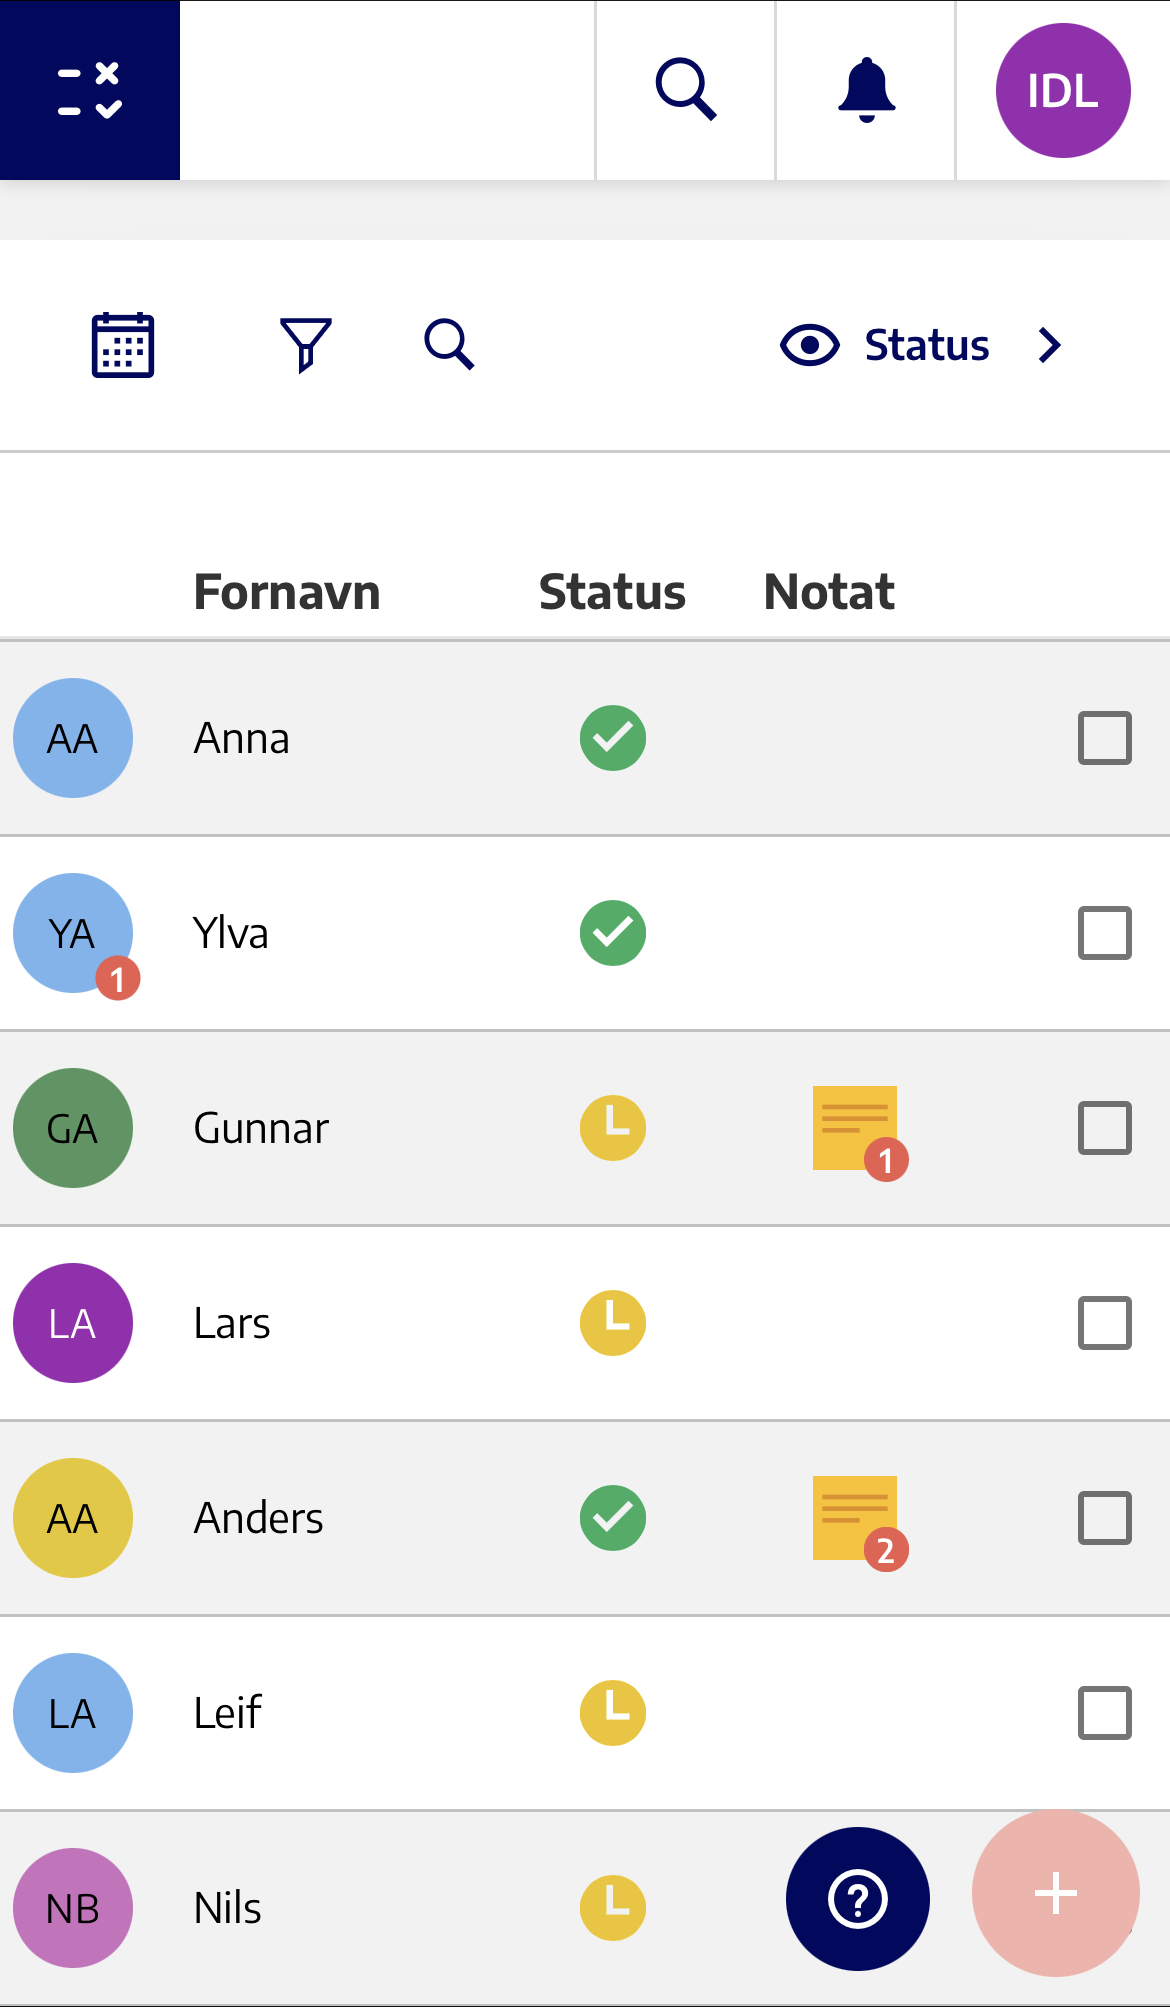
Task: Open the calendar date picker
Action: tap(123, 345)
